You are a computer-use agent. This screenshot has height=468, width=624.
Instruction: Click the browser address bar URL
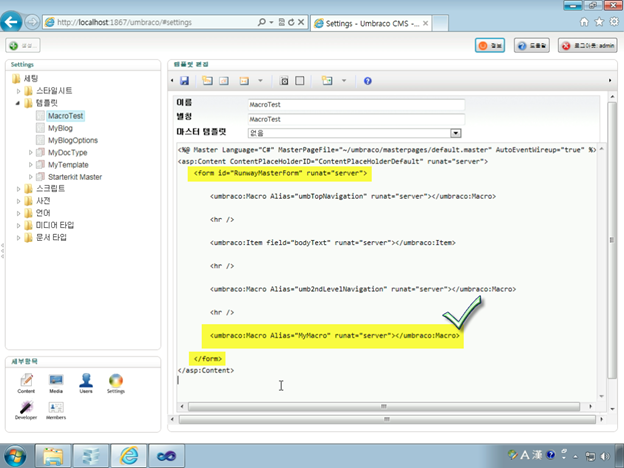click(x=124, y=22)
